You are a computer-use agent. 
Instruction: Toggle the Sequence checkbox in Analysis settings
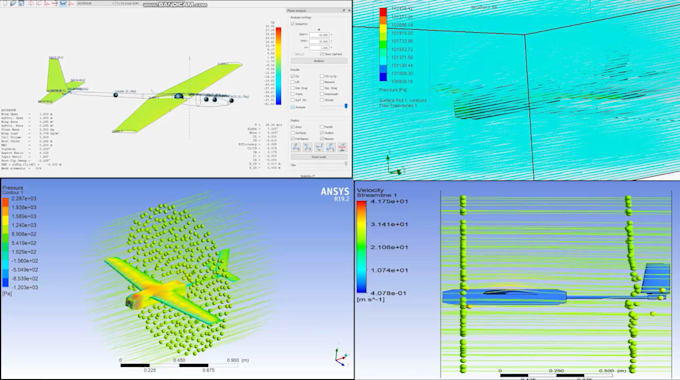coord(292,24)
